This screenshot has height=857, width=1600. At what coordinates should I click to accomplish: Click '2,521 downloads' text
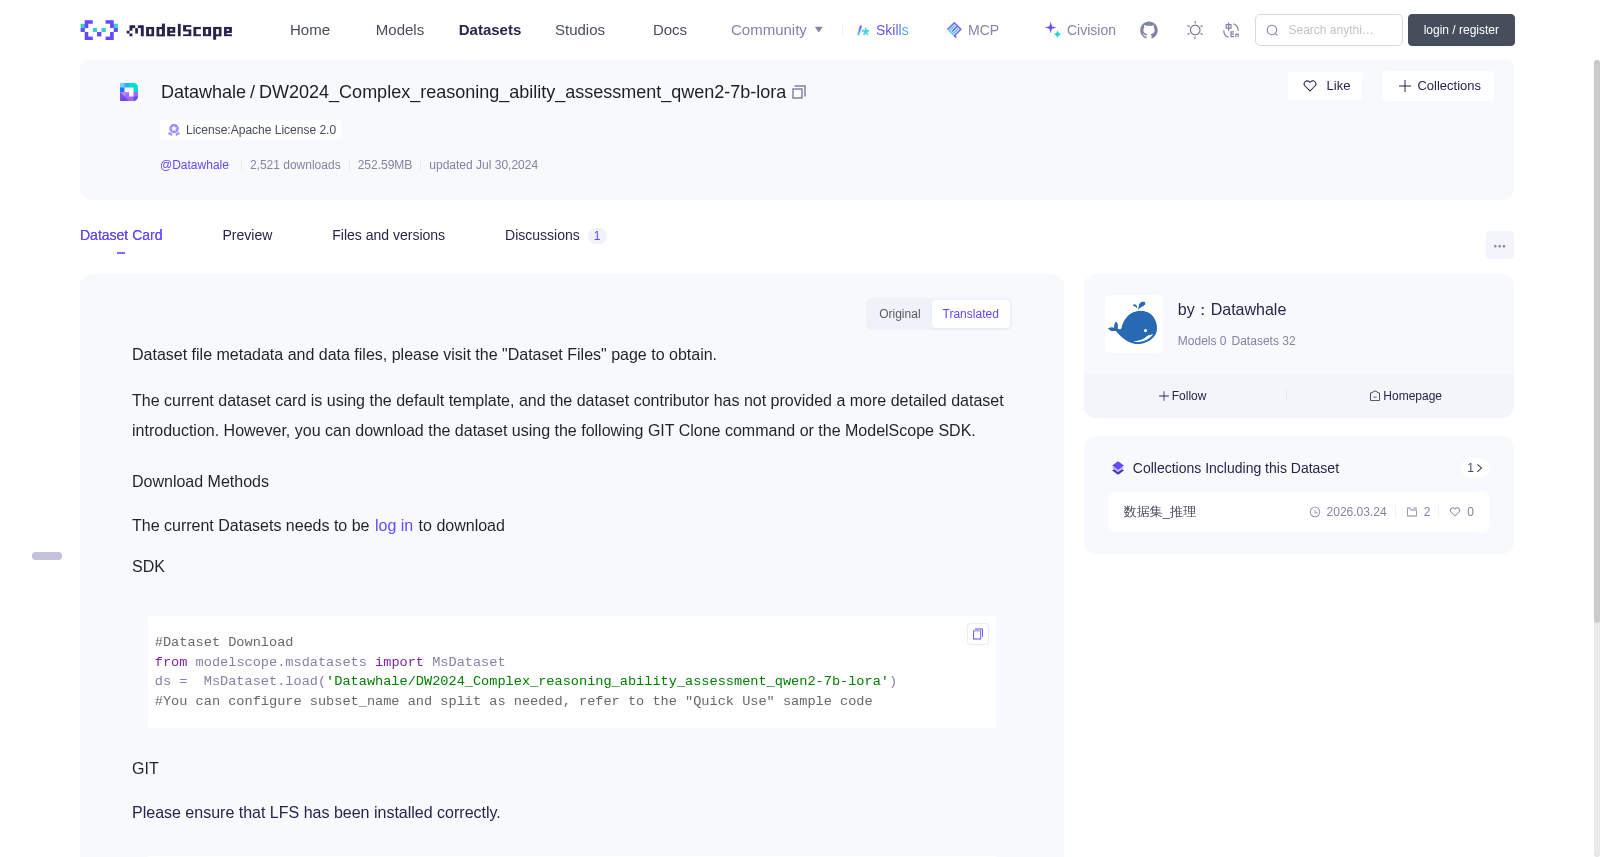295,165
